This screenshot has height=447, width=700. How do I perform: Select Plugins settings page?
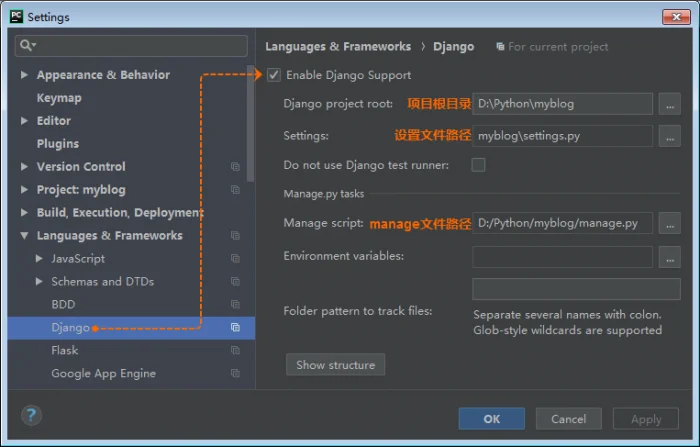click(58, 143)
